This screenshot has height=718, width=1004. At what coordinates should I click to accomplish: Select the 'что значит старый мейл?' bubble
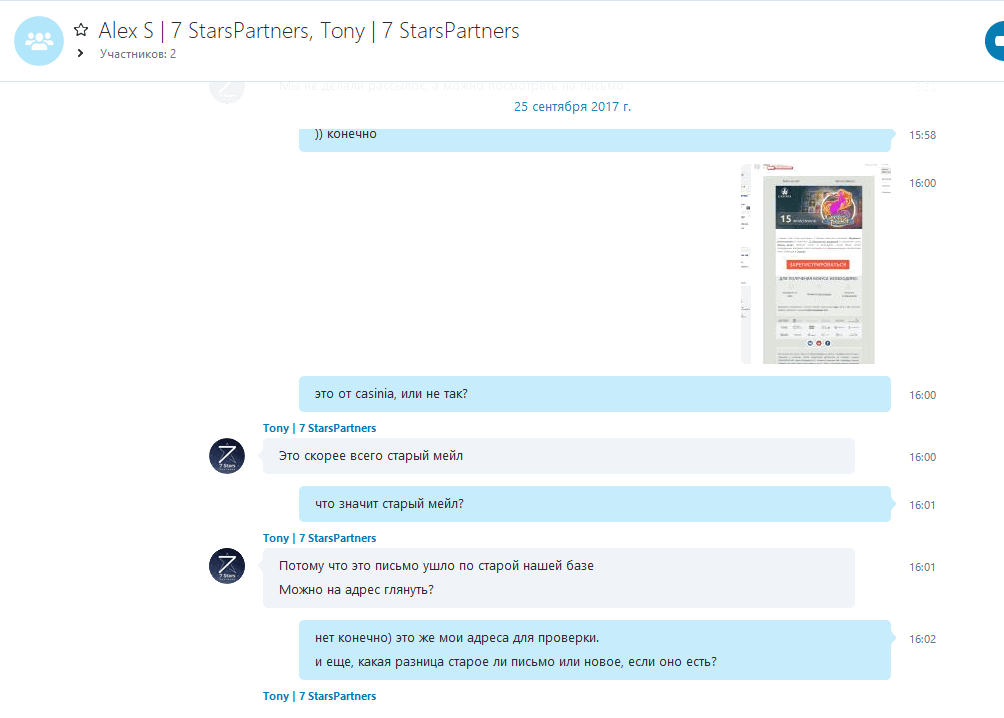pyautogui.click(x=595, y=504)
